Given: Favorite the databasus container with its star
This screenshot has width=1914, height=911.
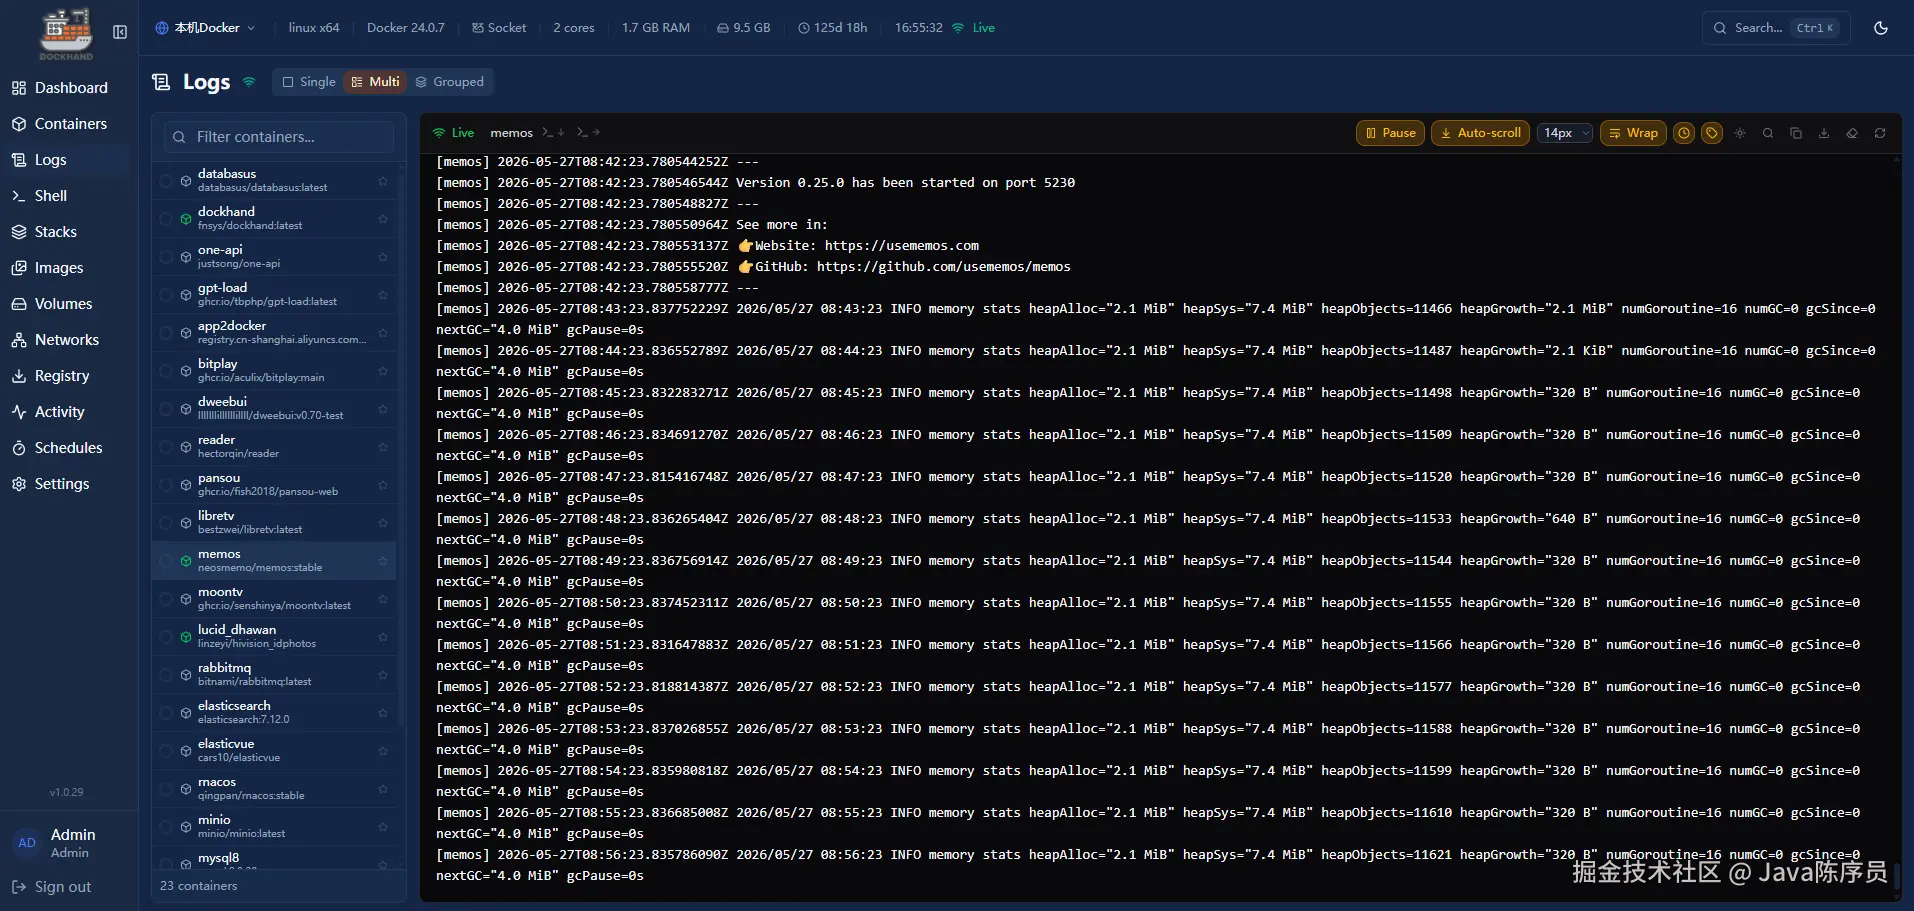Looking at the screenshot, I should pos(383,181).
